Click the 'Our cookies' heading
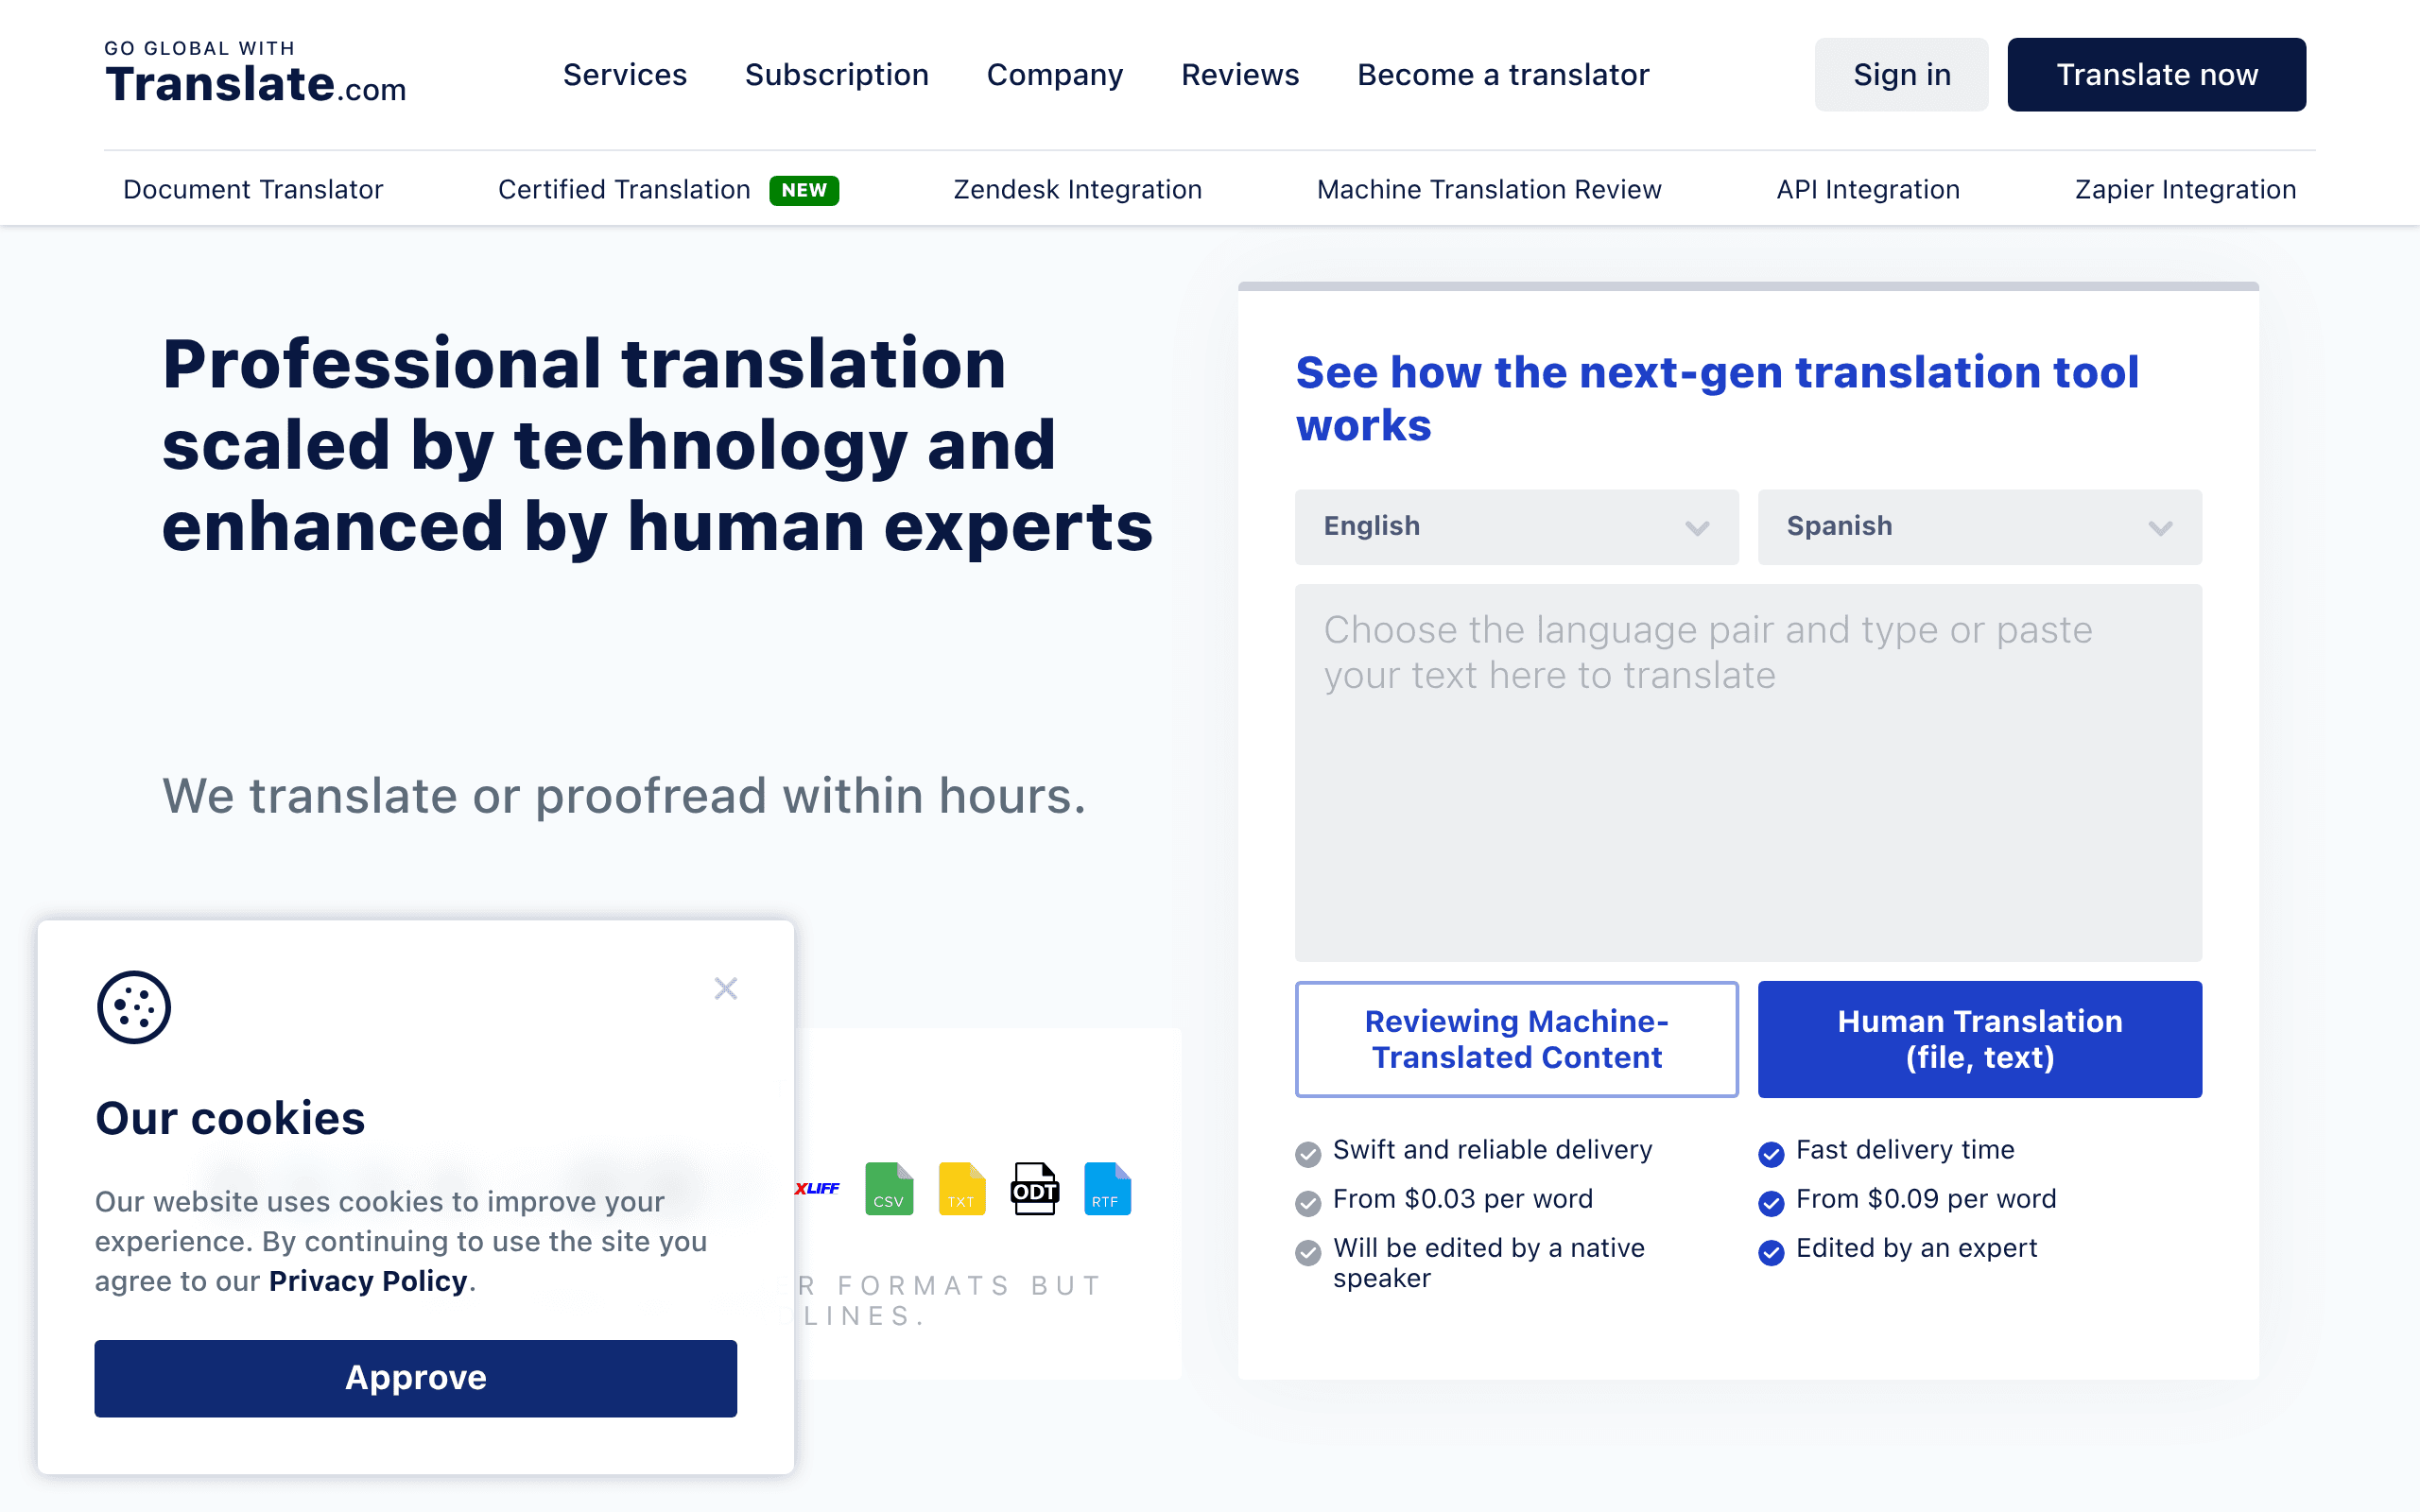The height and width of the screenshot is (1512, 2420). coord(230,1118)
